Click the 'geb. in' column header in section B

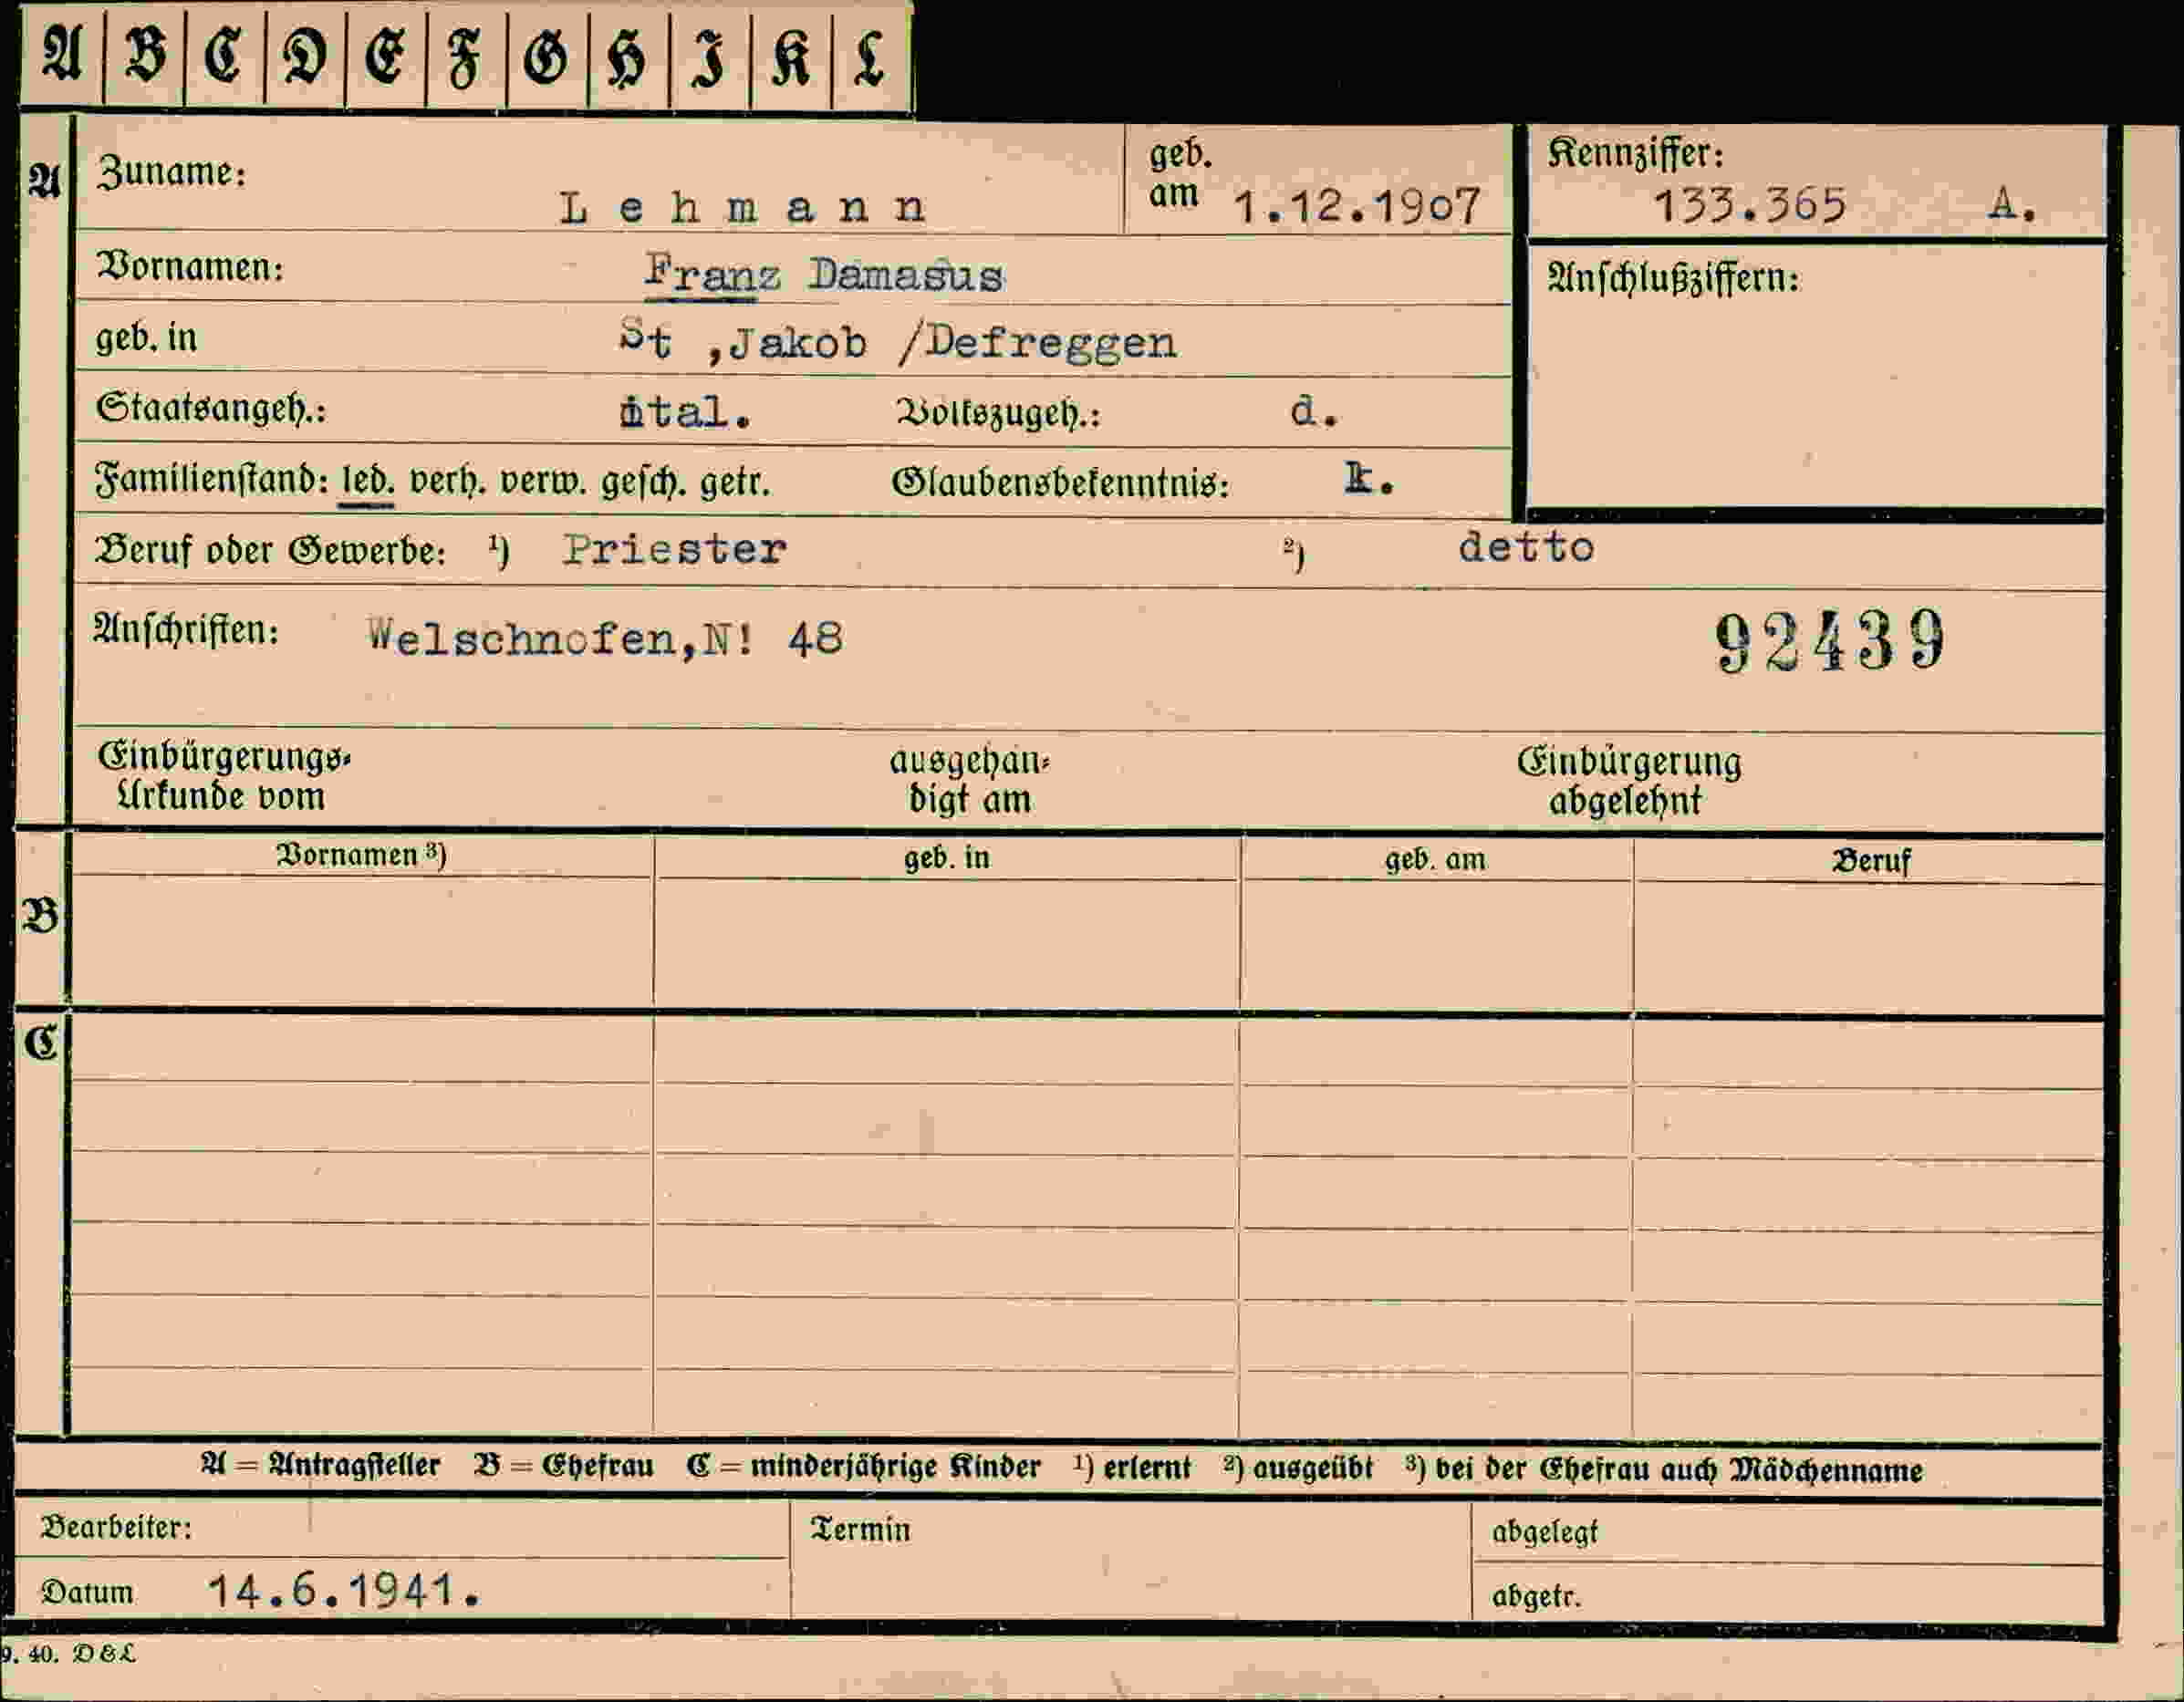point(947,858)
